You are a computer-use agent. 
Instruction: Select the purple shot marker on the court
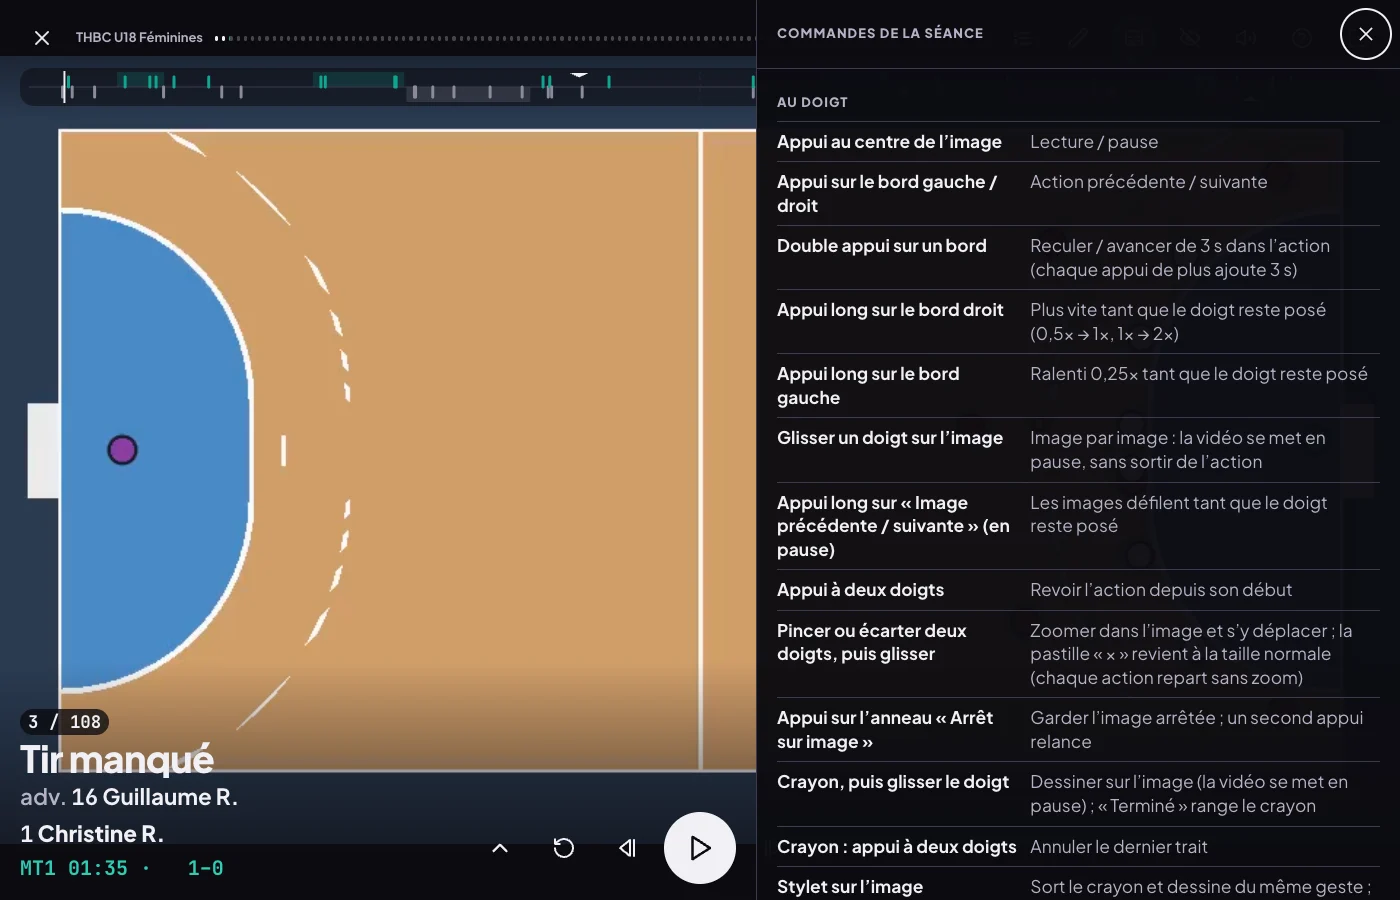tap(122, 450)
